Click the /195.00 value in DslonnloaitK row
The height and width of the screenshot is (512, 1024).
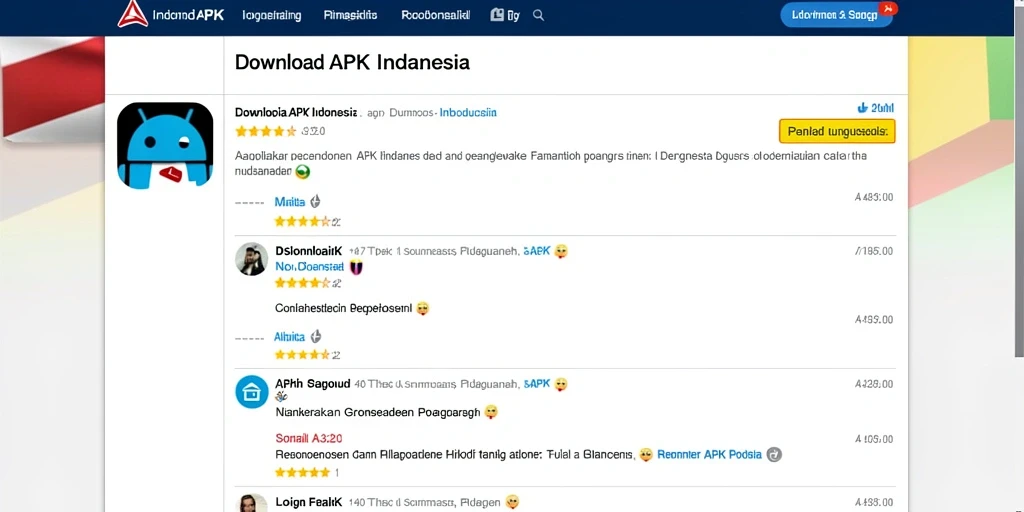[874, 251]
